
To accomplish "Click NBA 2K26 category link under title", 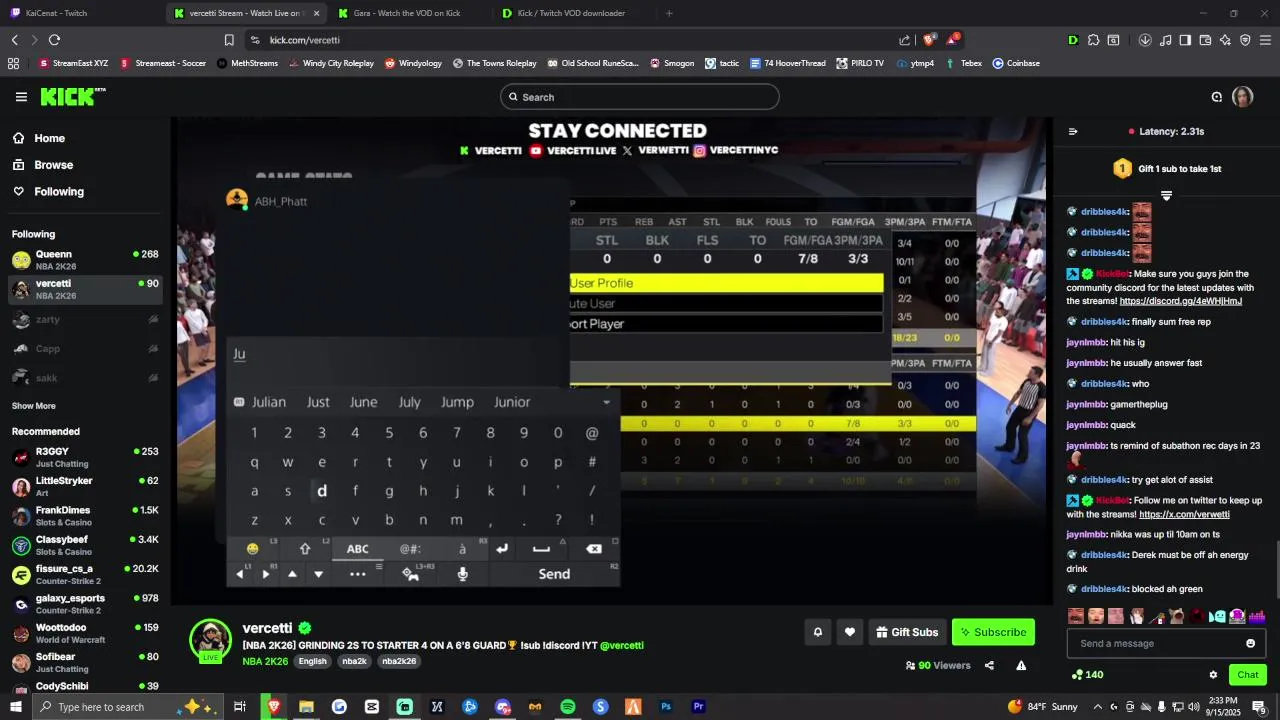I will [x=265, y=661].
